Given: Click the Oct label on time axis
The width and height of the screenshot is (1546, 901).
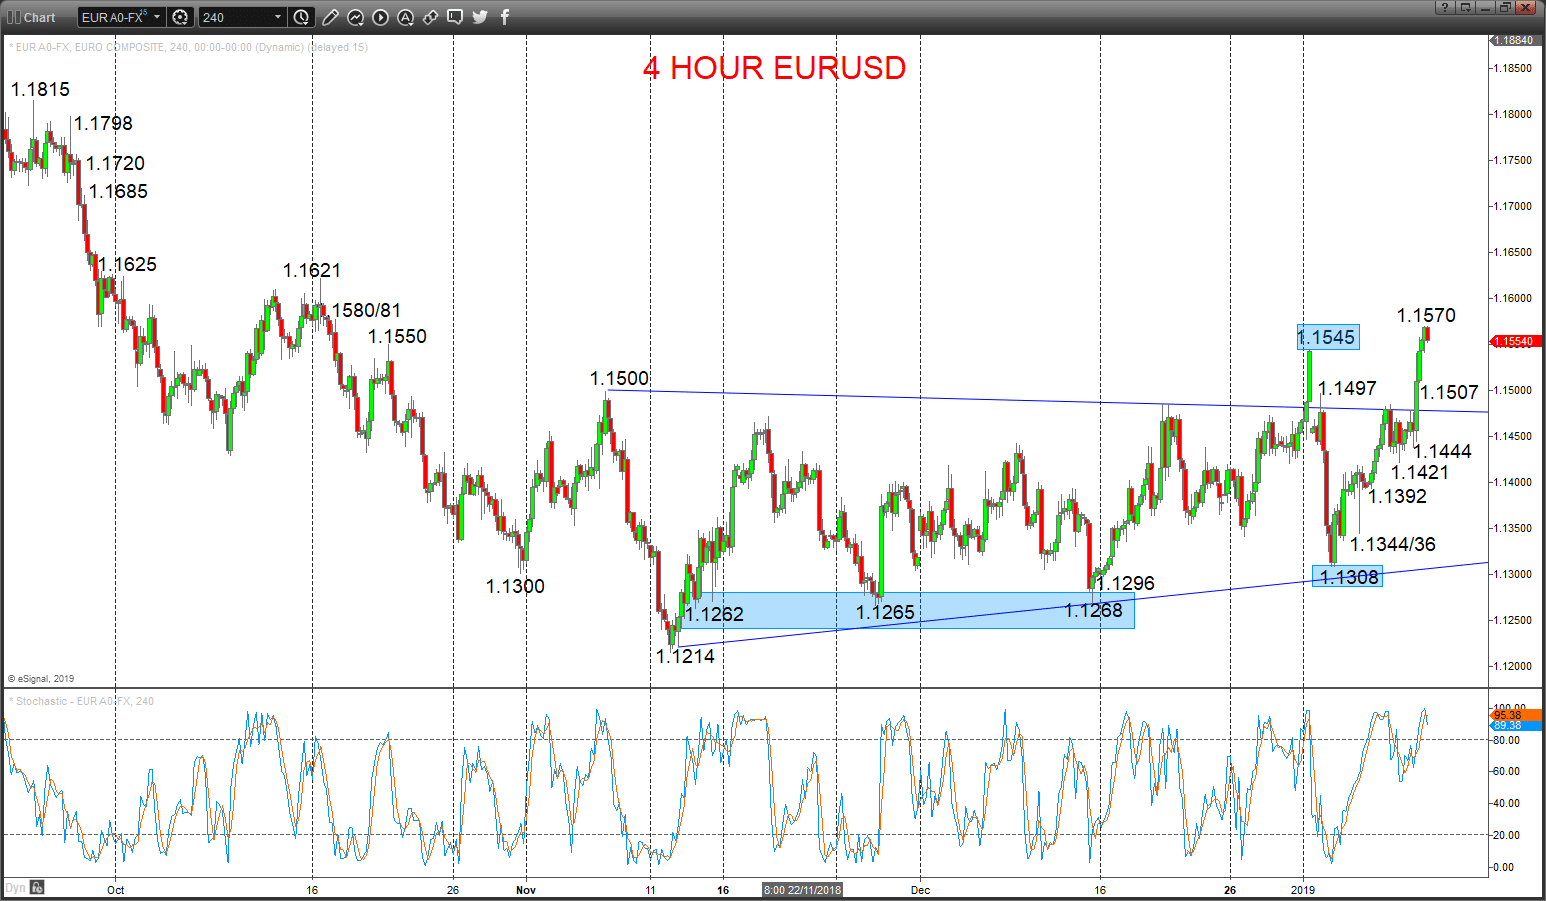Looking at the screenshot, I should coord(115,890).
